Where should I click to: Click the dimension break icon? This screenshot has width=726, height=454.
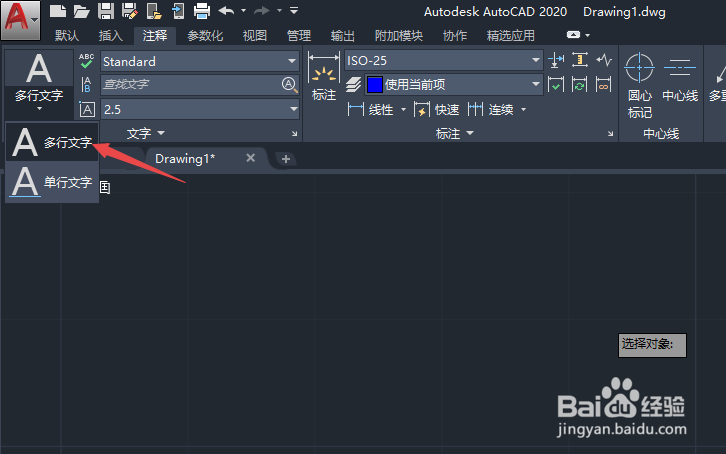click(556, 60)
